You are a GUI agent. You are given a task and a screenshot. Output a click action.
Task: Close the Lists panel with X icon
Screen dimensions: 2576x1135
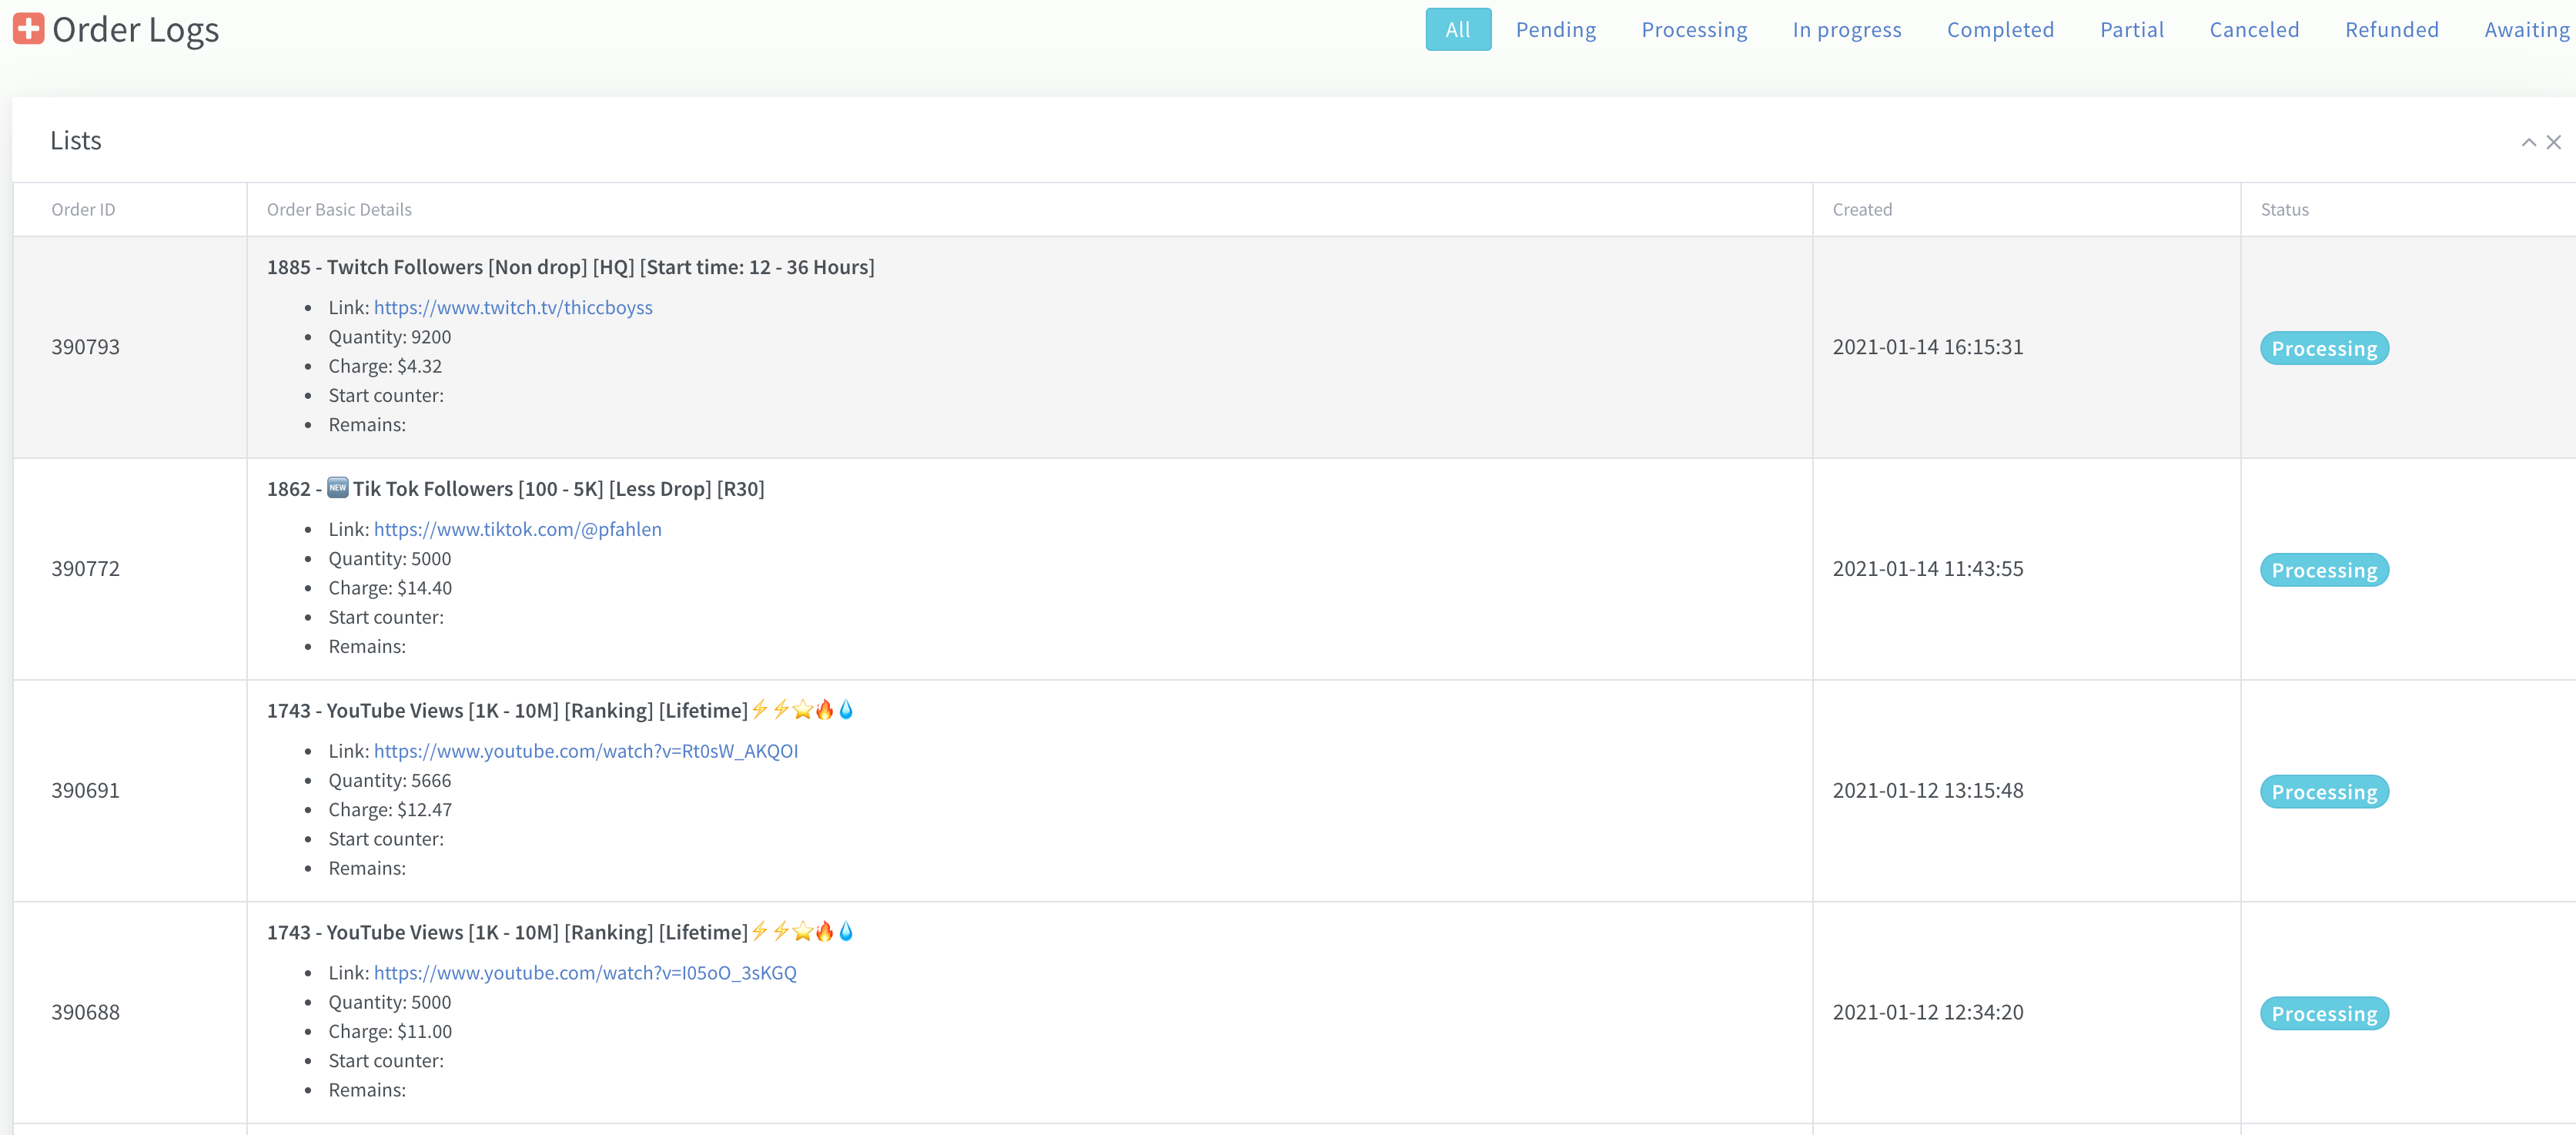tap(2553, 142)
